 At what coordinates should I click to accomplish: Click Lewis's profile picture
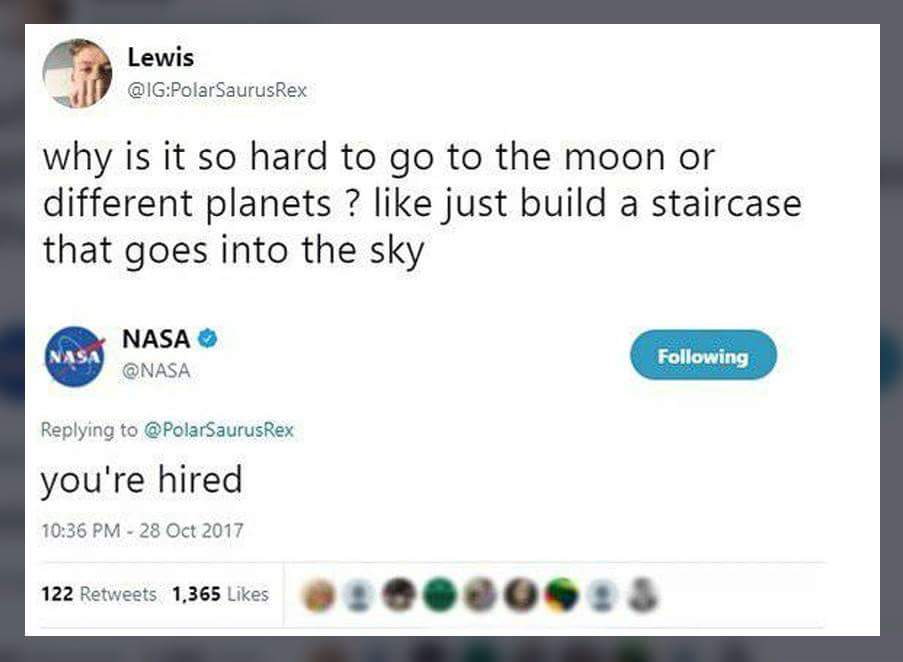point(77,74)
